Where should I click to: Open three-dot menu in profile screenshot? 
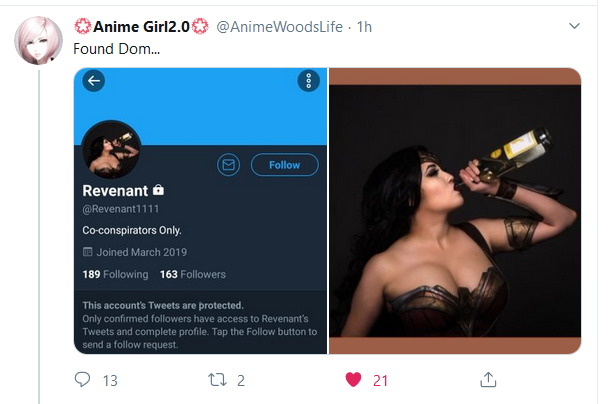click(x=309, y=81)
